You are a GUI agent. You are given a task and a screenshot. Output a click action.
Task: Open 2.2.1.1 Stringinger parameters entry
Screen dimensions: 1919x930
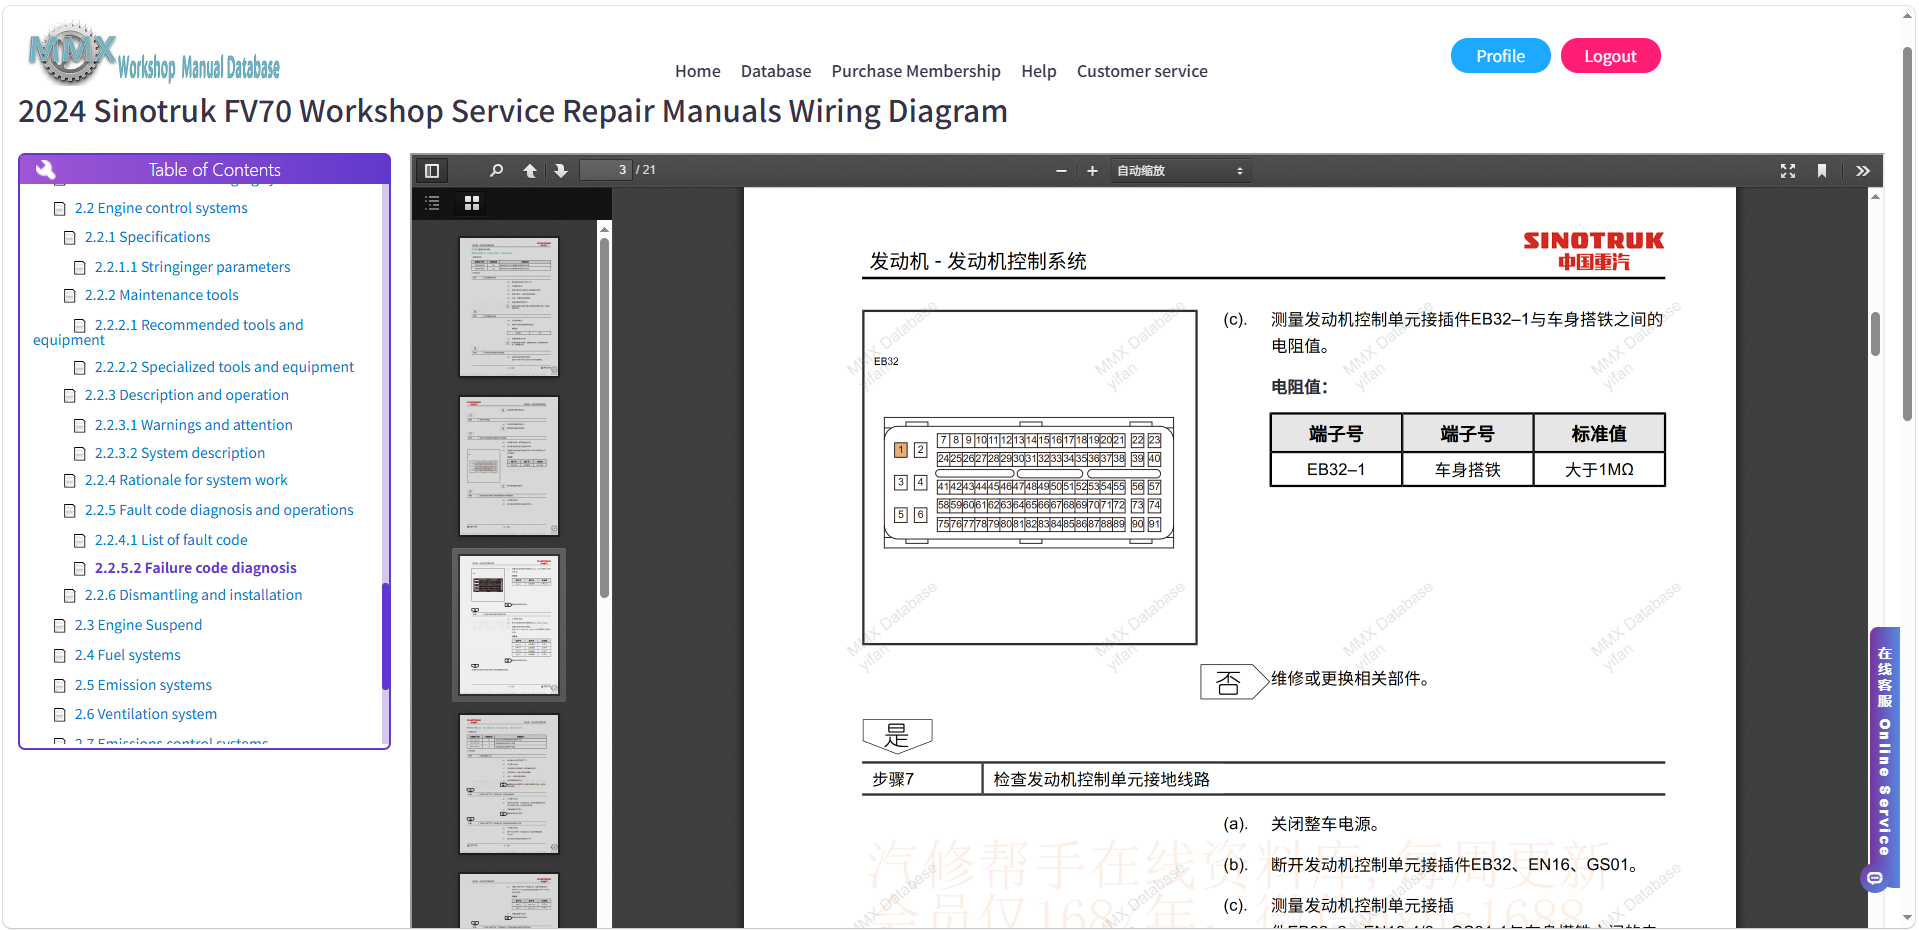coord(193,267)
